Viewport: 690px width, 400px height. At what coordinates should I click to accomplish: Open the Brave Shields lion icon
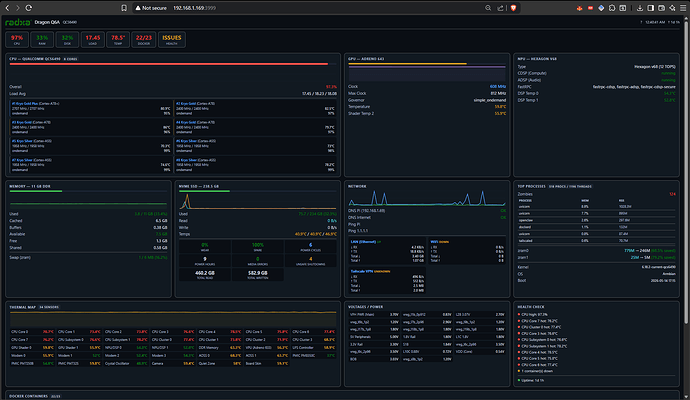513,8
